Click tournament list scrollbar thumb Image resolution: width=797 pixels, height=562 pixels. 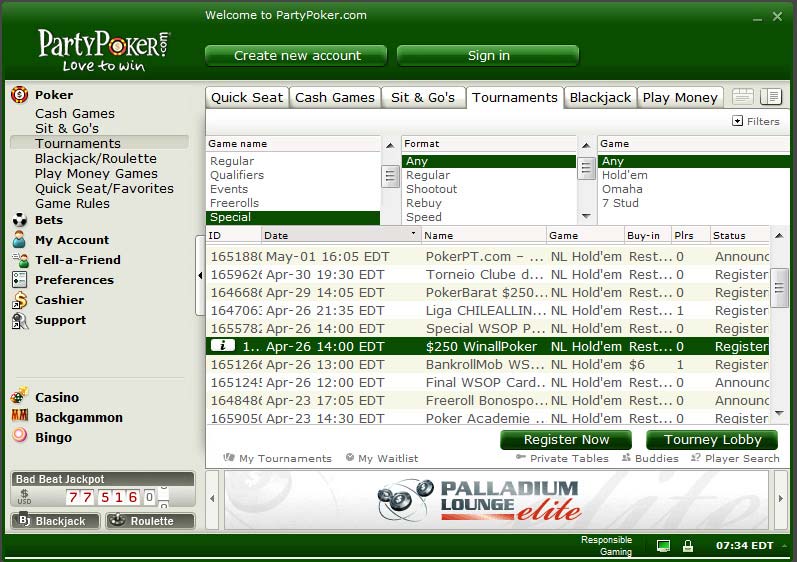coord(779,288)
